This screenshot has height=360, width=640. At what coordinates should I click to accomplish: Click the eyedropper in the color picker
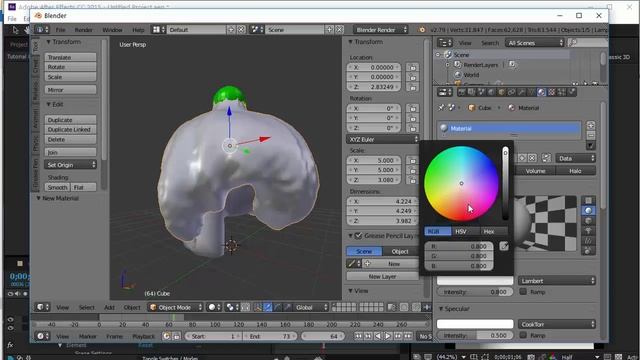(504, 246)
